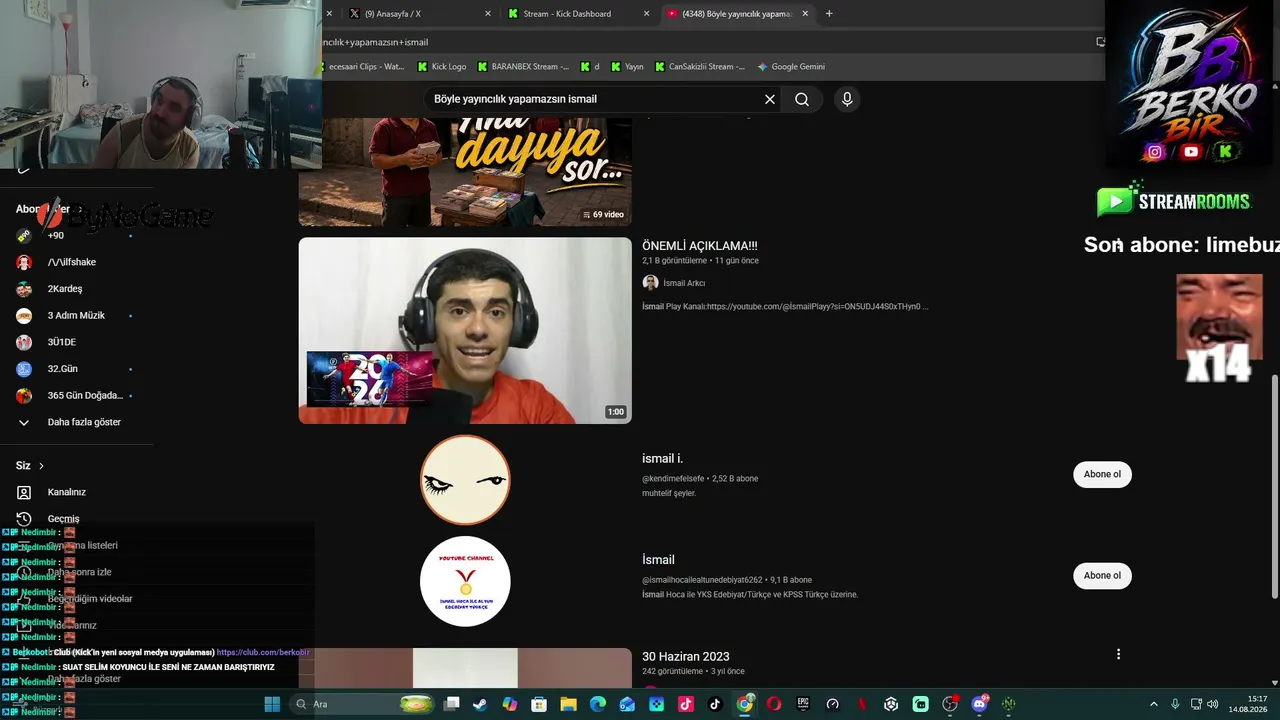Open the ÖNEMLİ AÇIKLAMA!!! video title
The height and width of the screenshot is (720, 1280).
tap(700, 246)
